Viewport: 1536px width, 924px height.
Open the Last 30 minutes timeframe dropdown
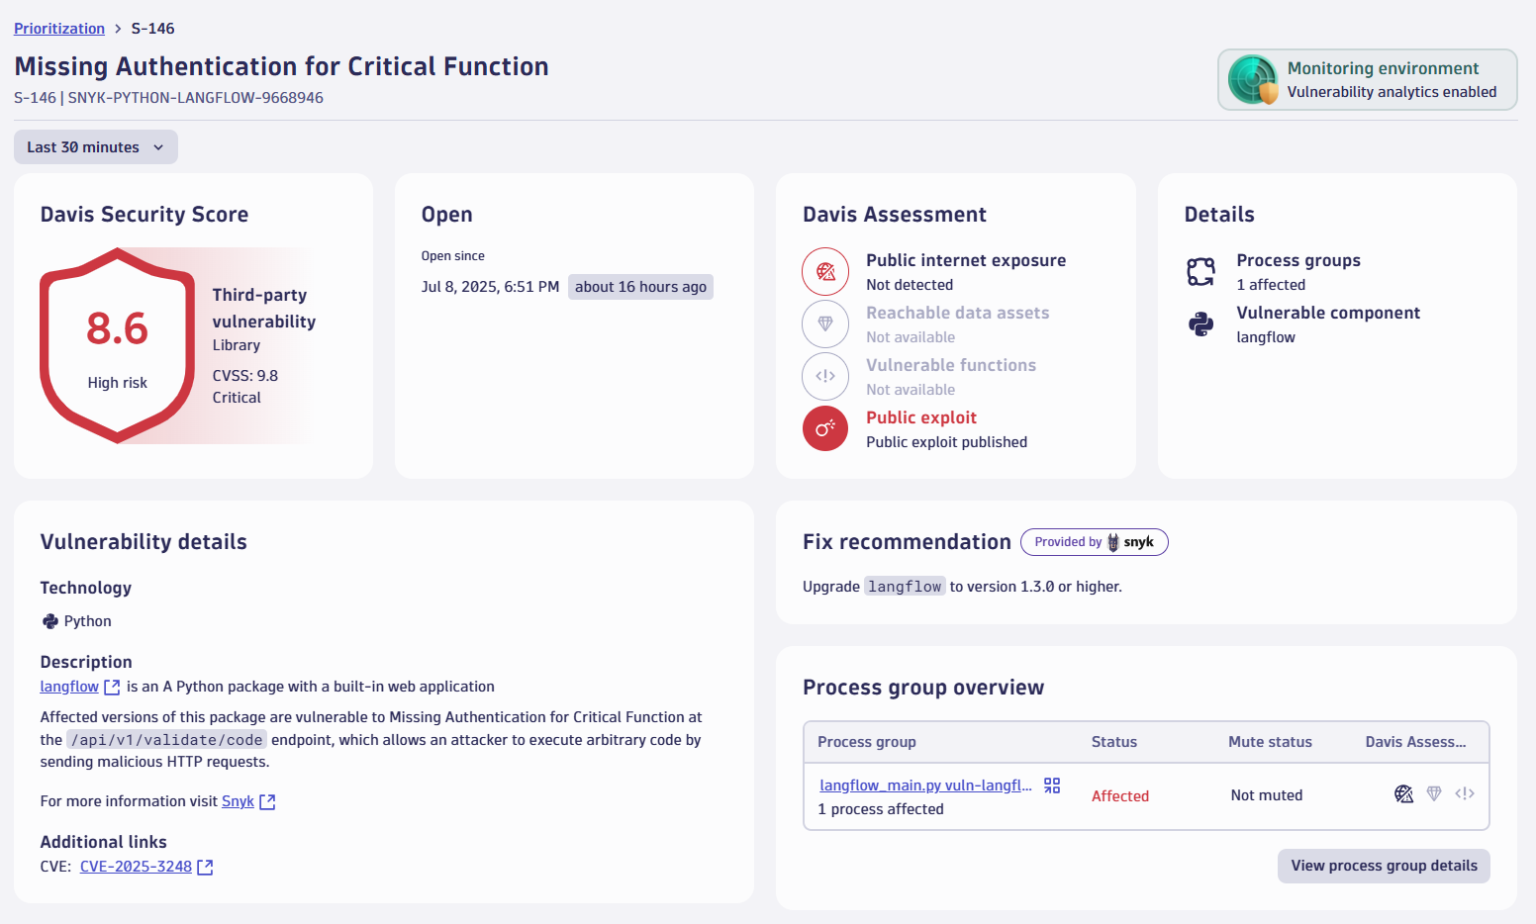click(95, 146)
